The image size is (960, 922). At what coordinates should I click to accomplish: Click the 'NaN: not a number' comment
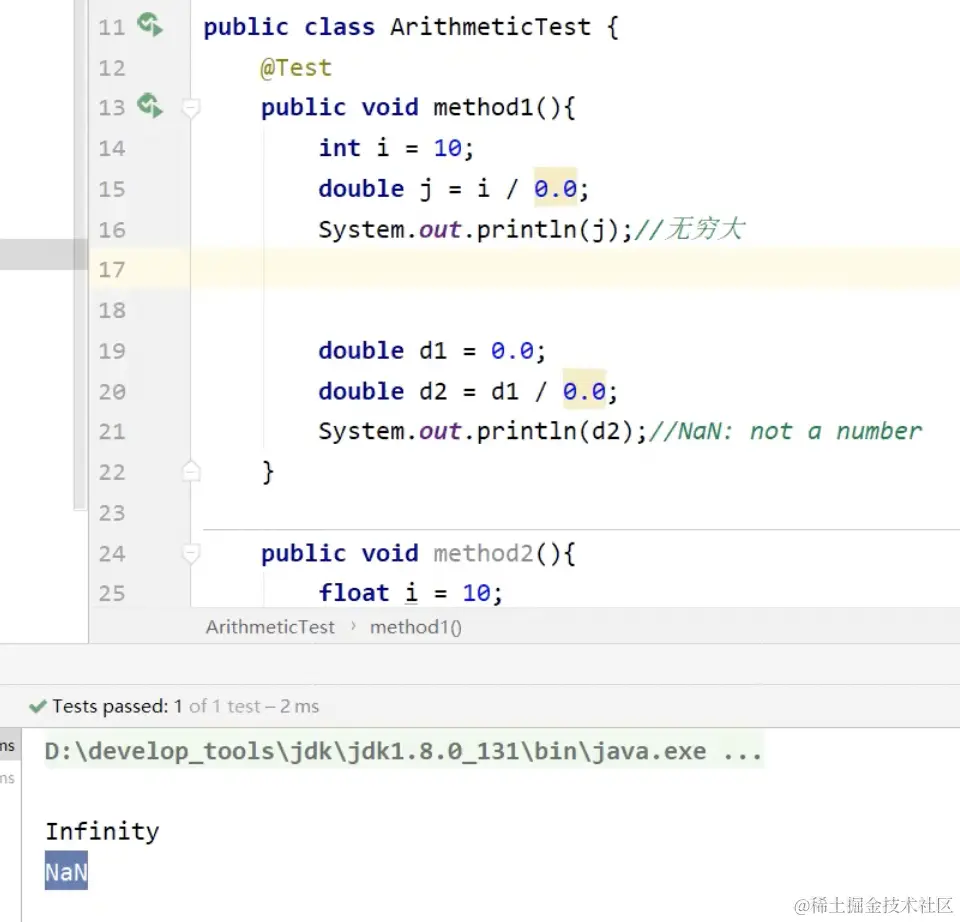(x=786, y=431)
